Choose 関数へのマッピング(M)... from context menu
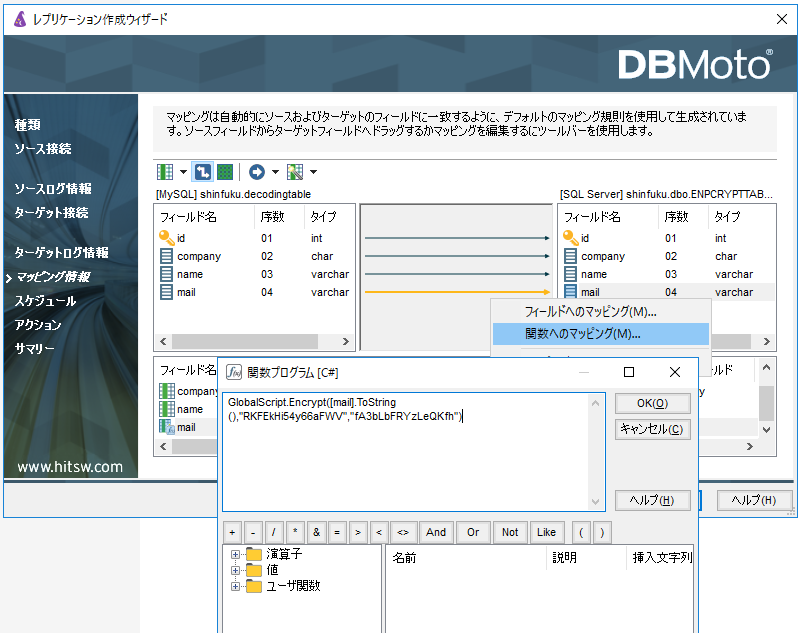Viewport: 811px width, 633px height. pos(600,334)
